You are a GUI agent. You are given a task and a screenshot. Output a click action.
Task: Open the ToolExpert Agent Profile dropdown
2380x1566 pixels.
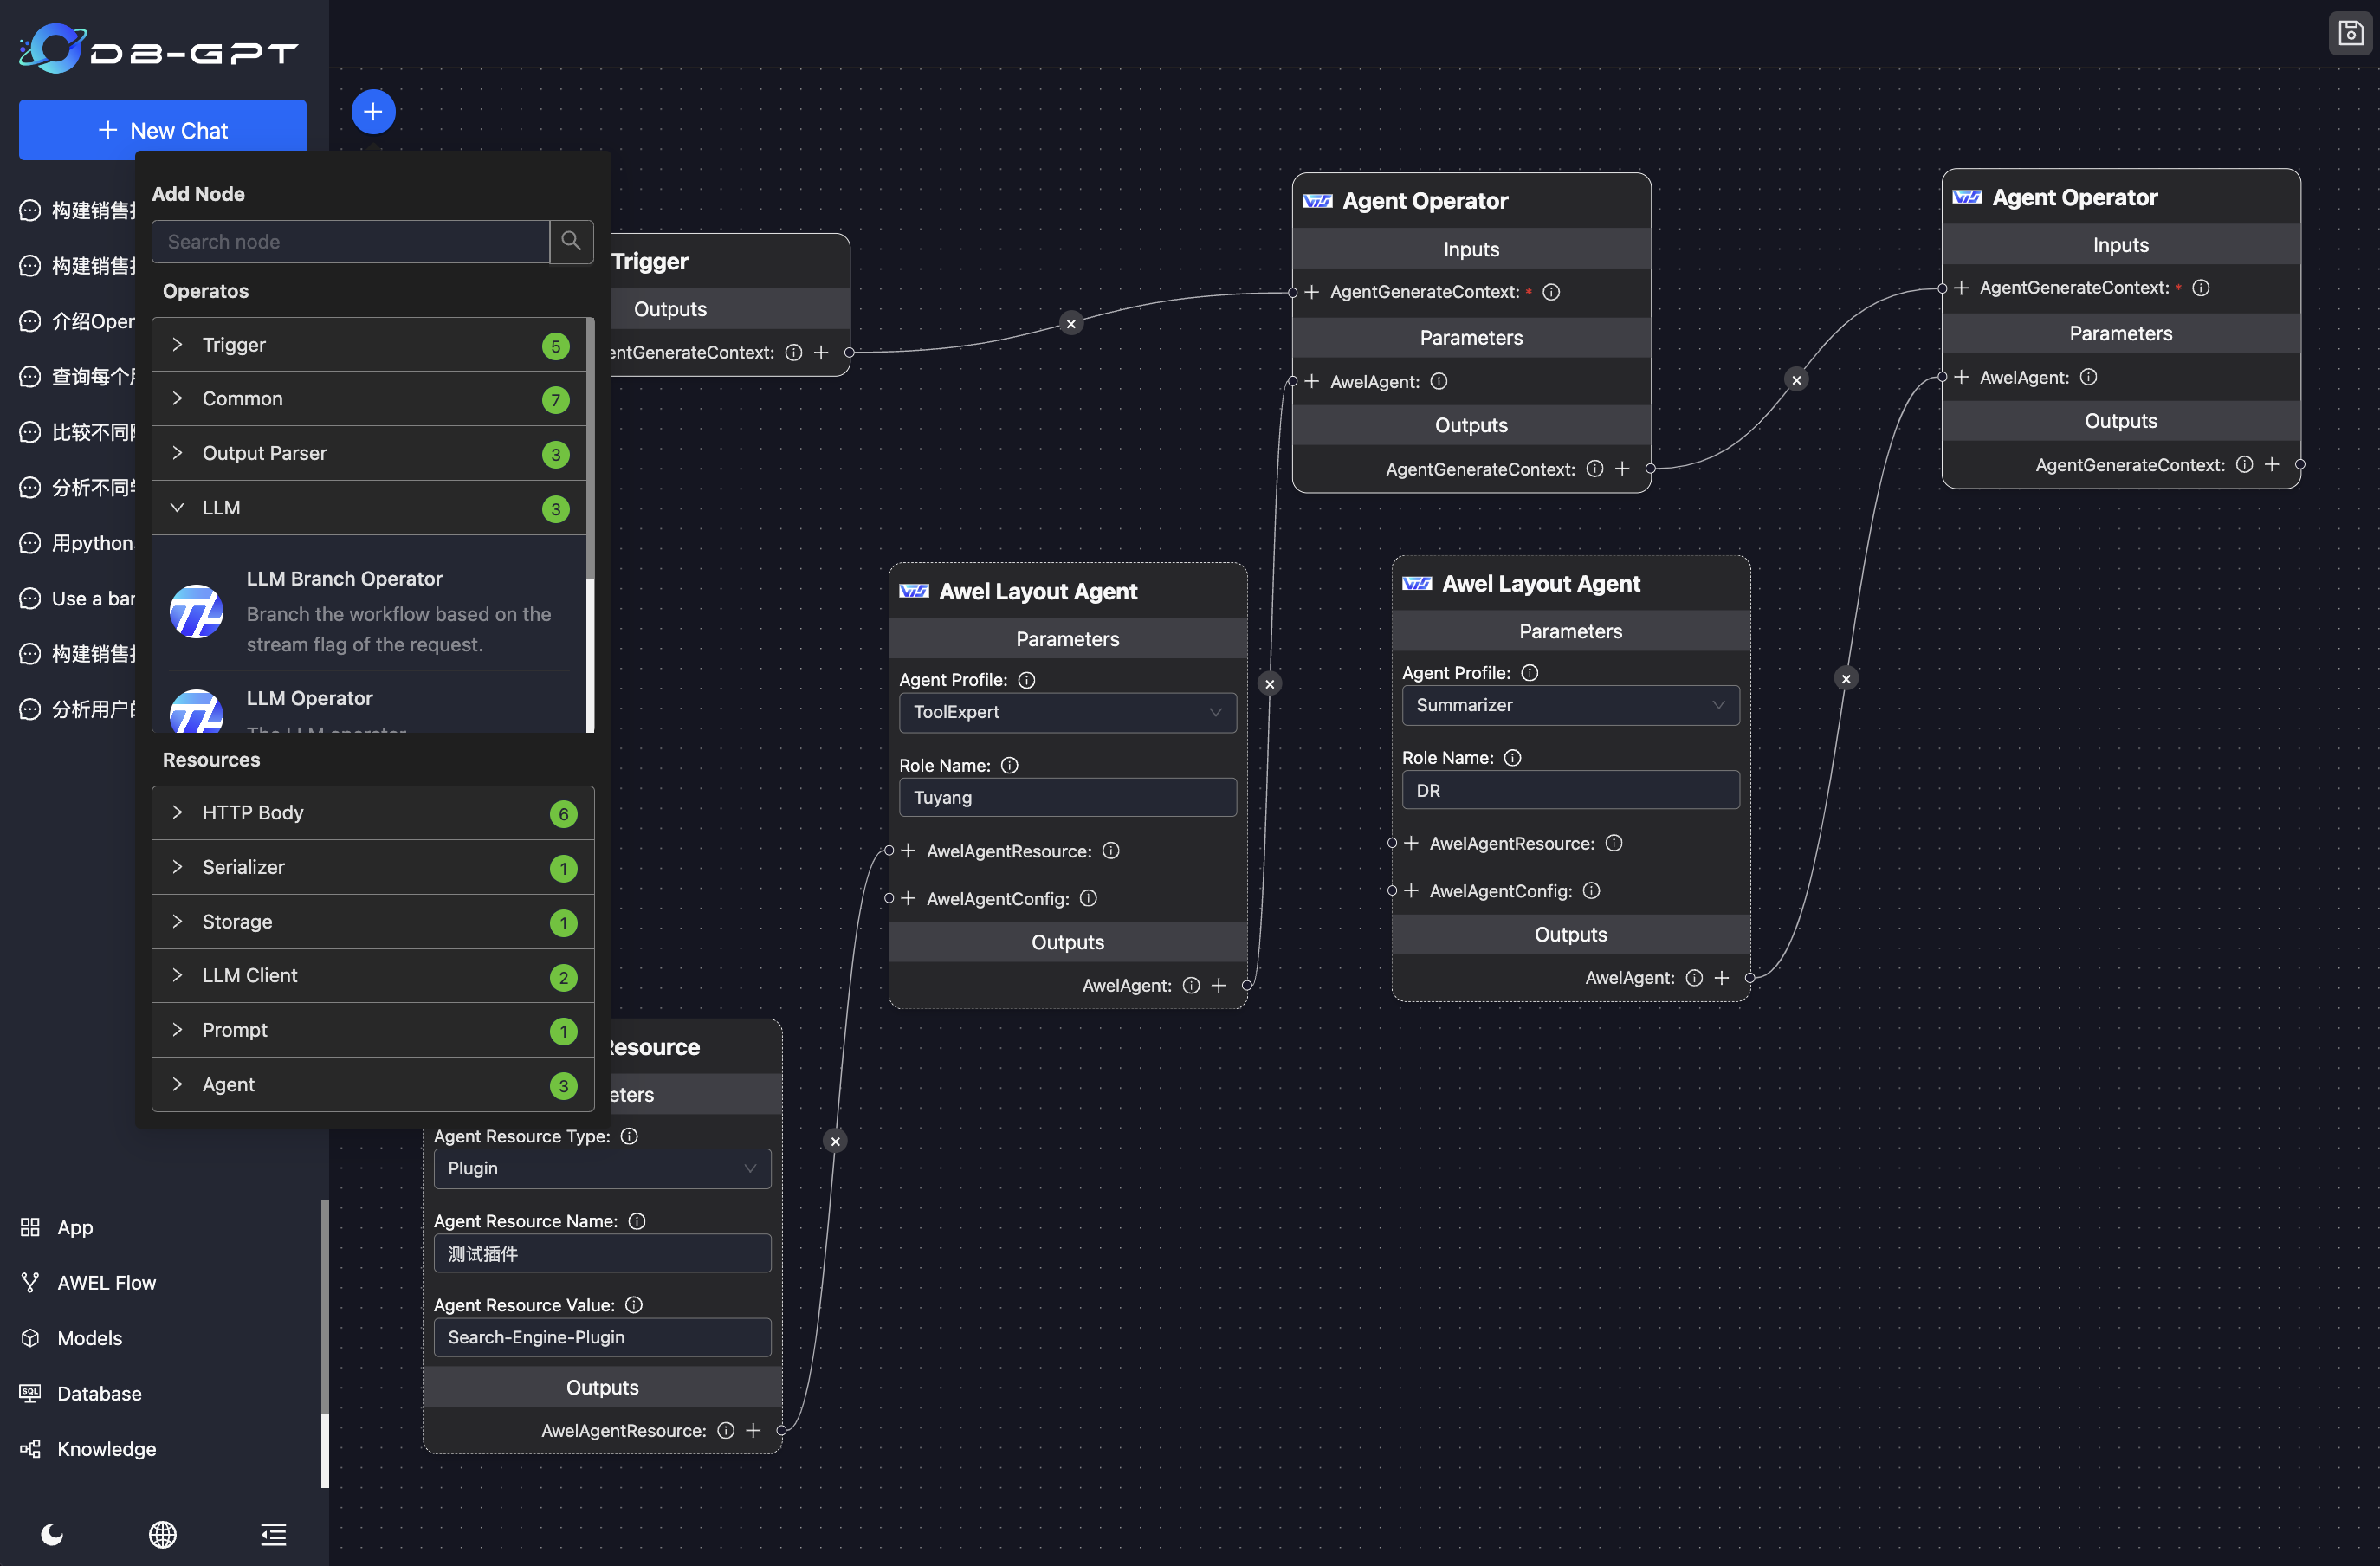click(x=1067, y=712)
